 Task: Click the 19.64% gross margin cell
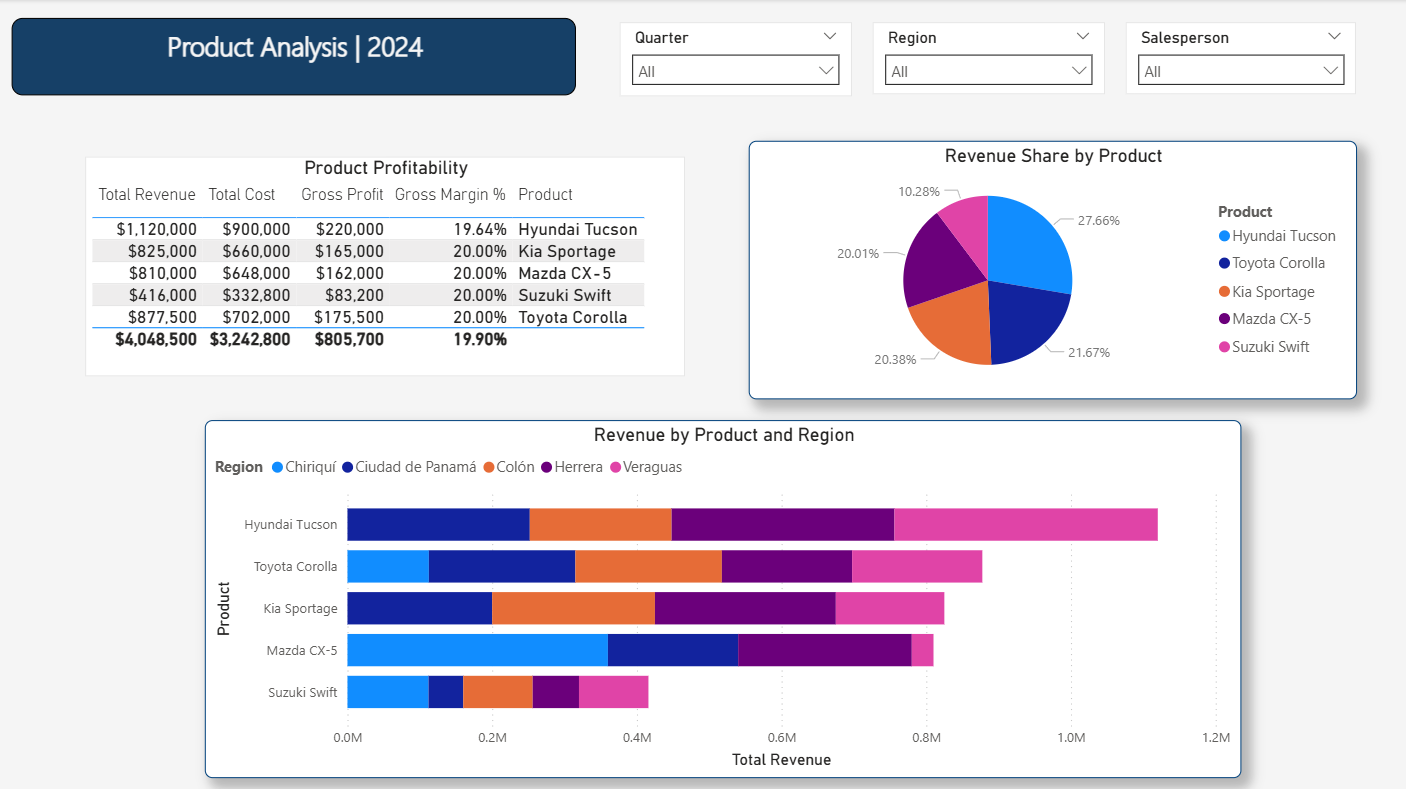(480, 229)
